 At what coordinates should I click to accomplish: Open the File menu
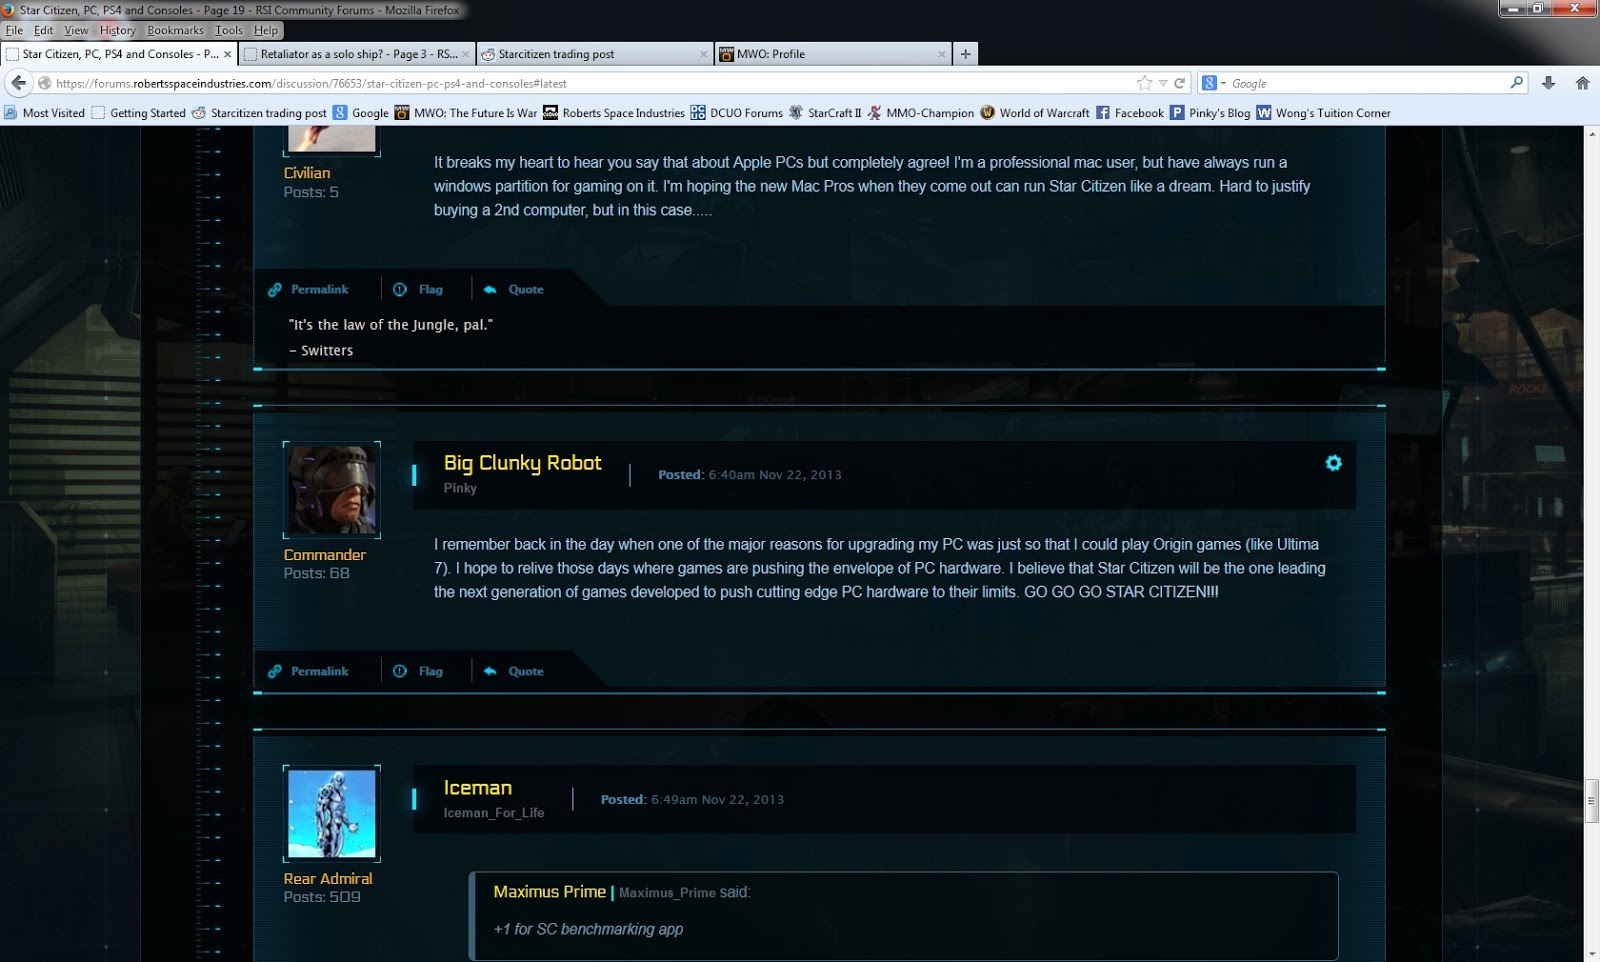[14, 30]
